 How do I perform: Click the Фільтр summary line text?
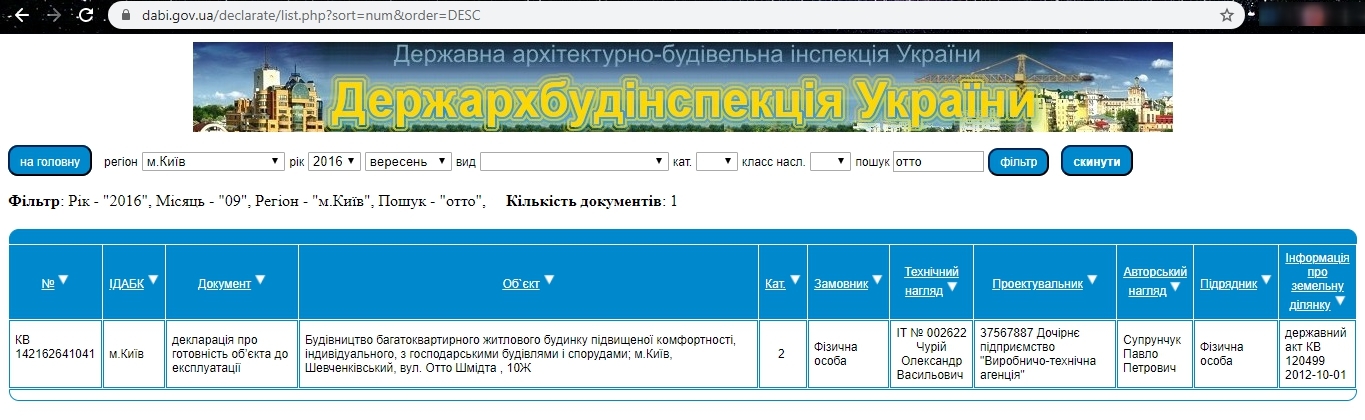pyautogui.click(x=247, y=202)
